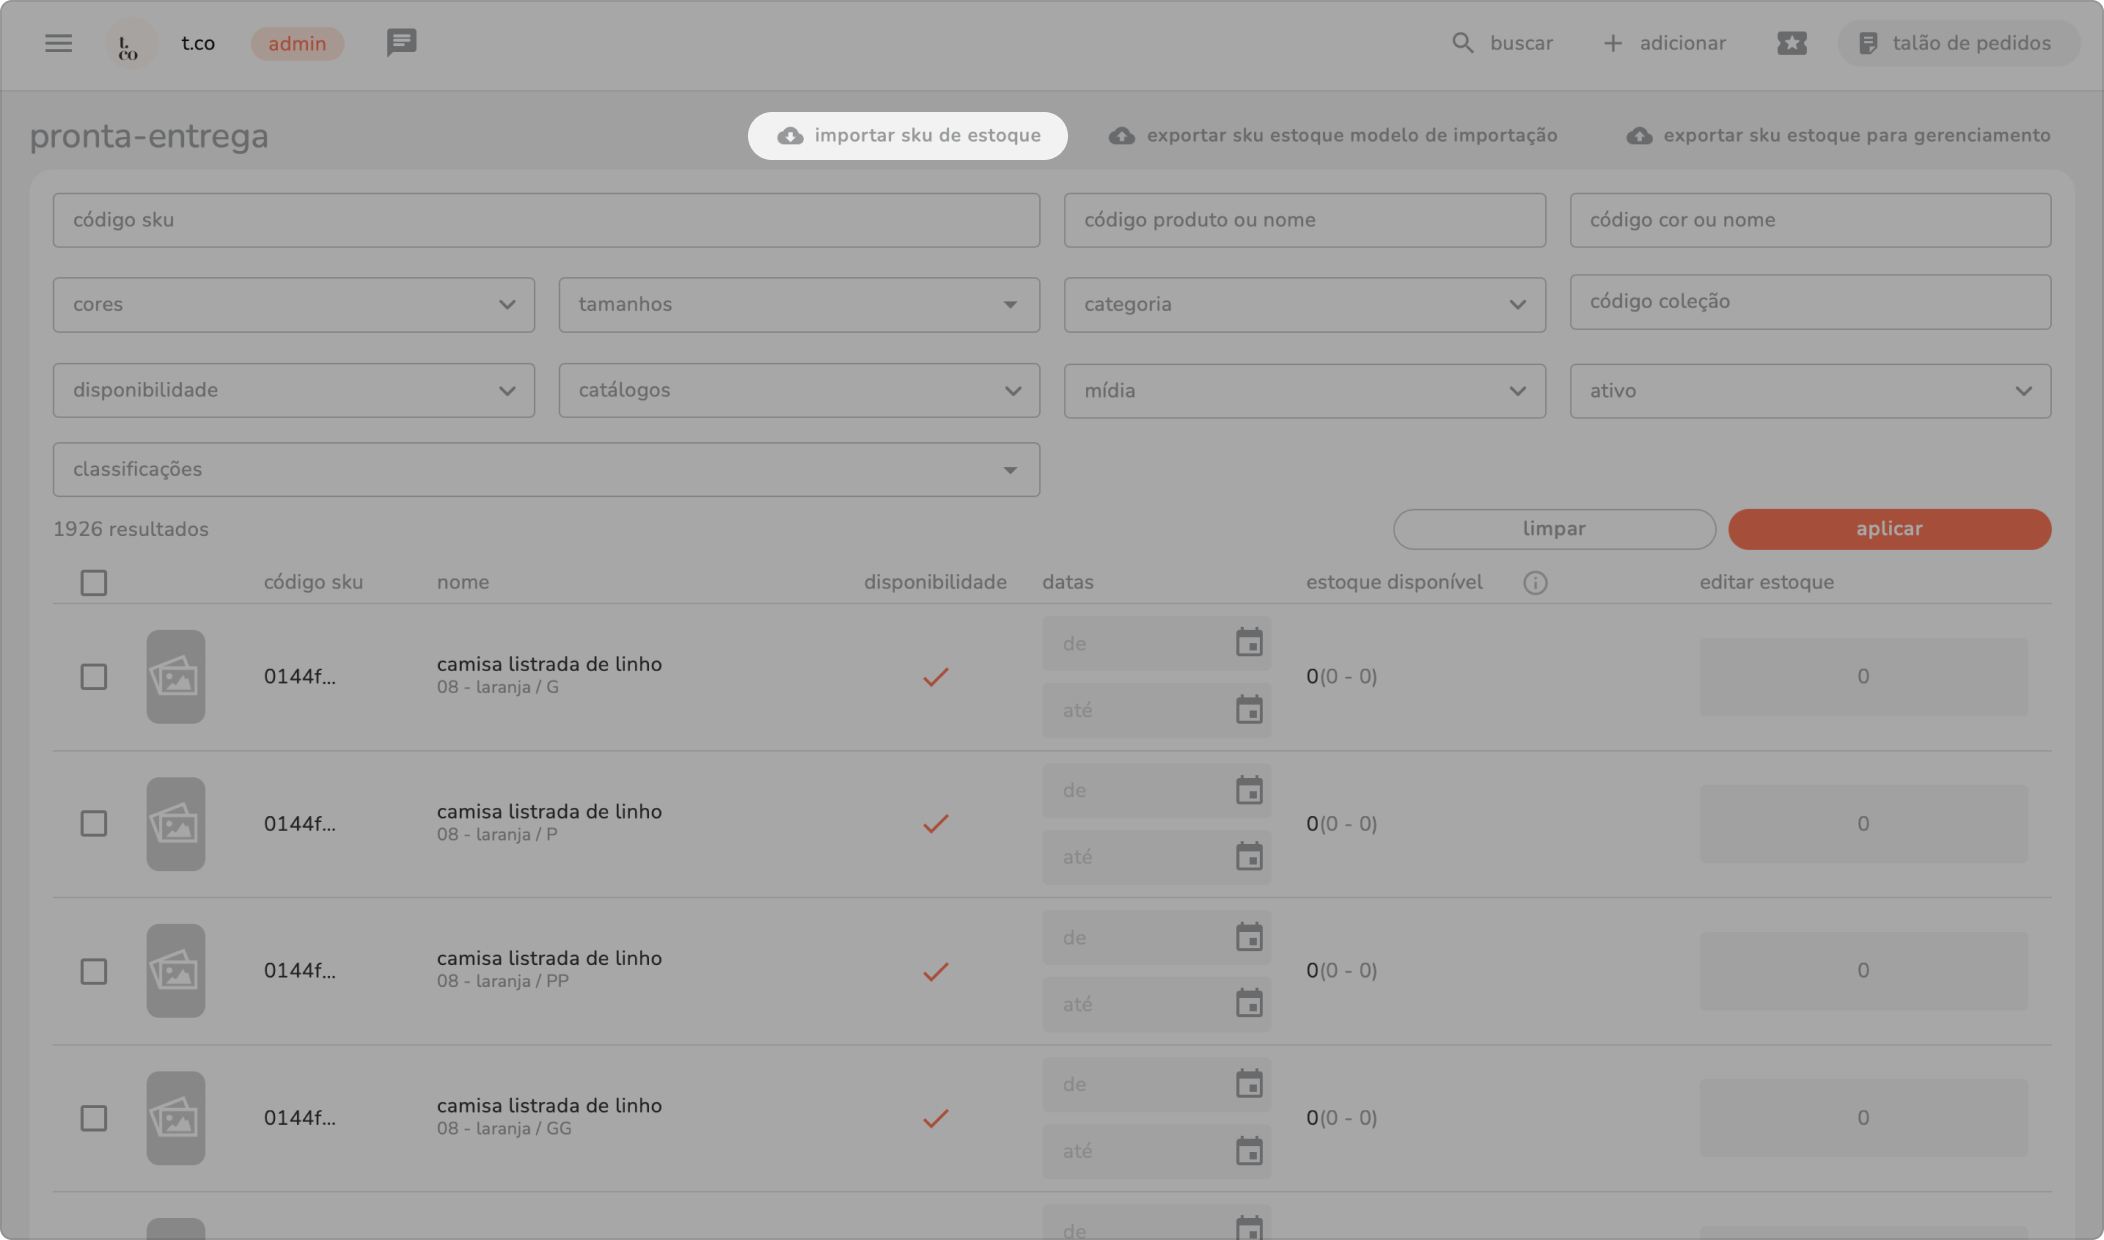
Task: Check the laranja / G row checkbox
Action: [94, 677]
